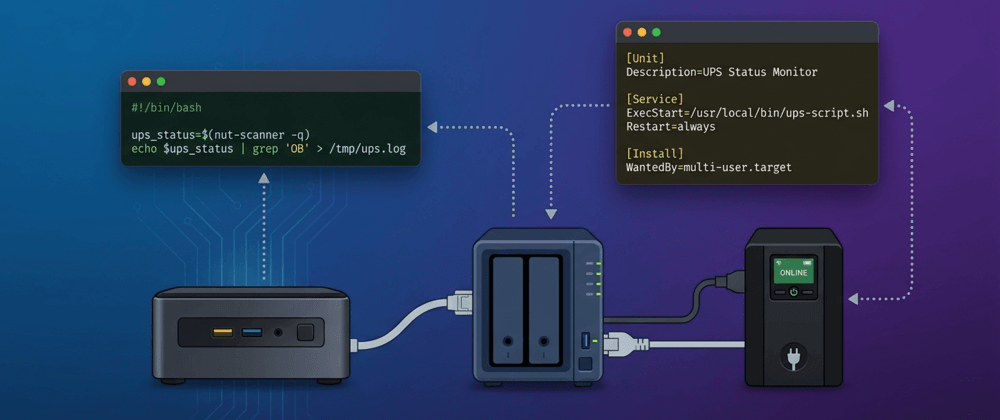The height and width of the screenshot is (420, 1000).
Task: Click the blue USB port on mini PC
Action: pos(252,332)
